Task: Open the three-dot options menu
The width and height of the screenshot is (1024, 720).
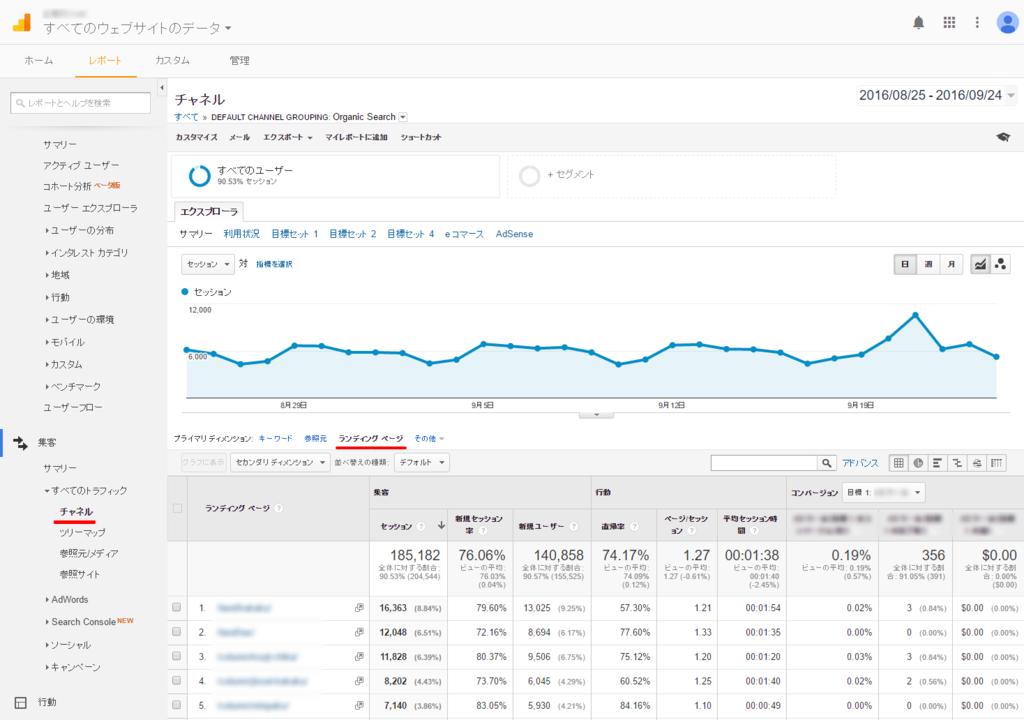Action: tap(977, 23)
